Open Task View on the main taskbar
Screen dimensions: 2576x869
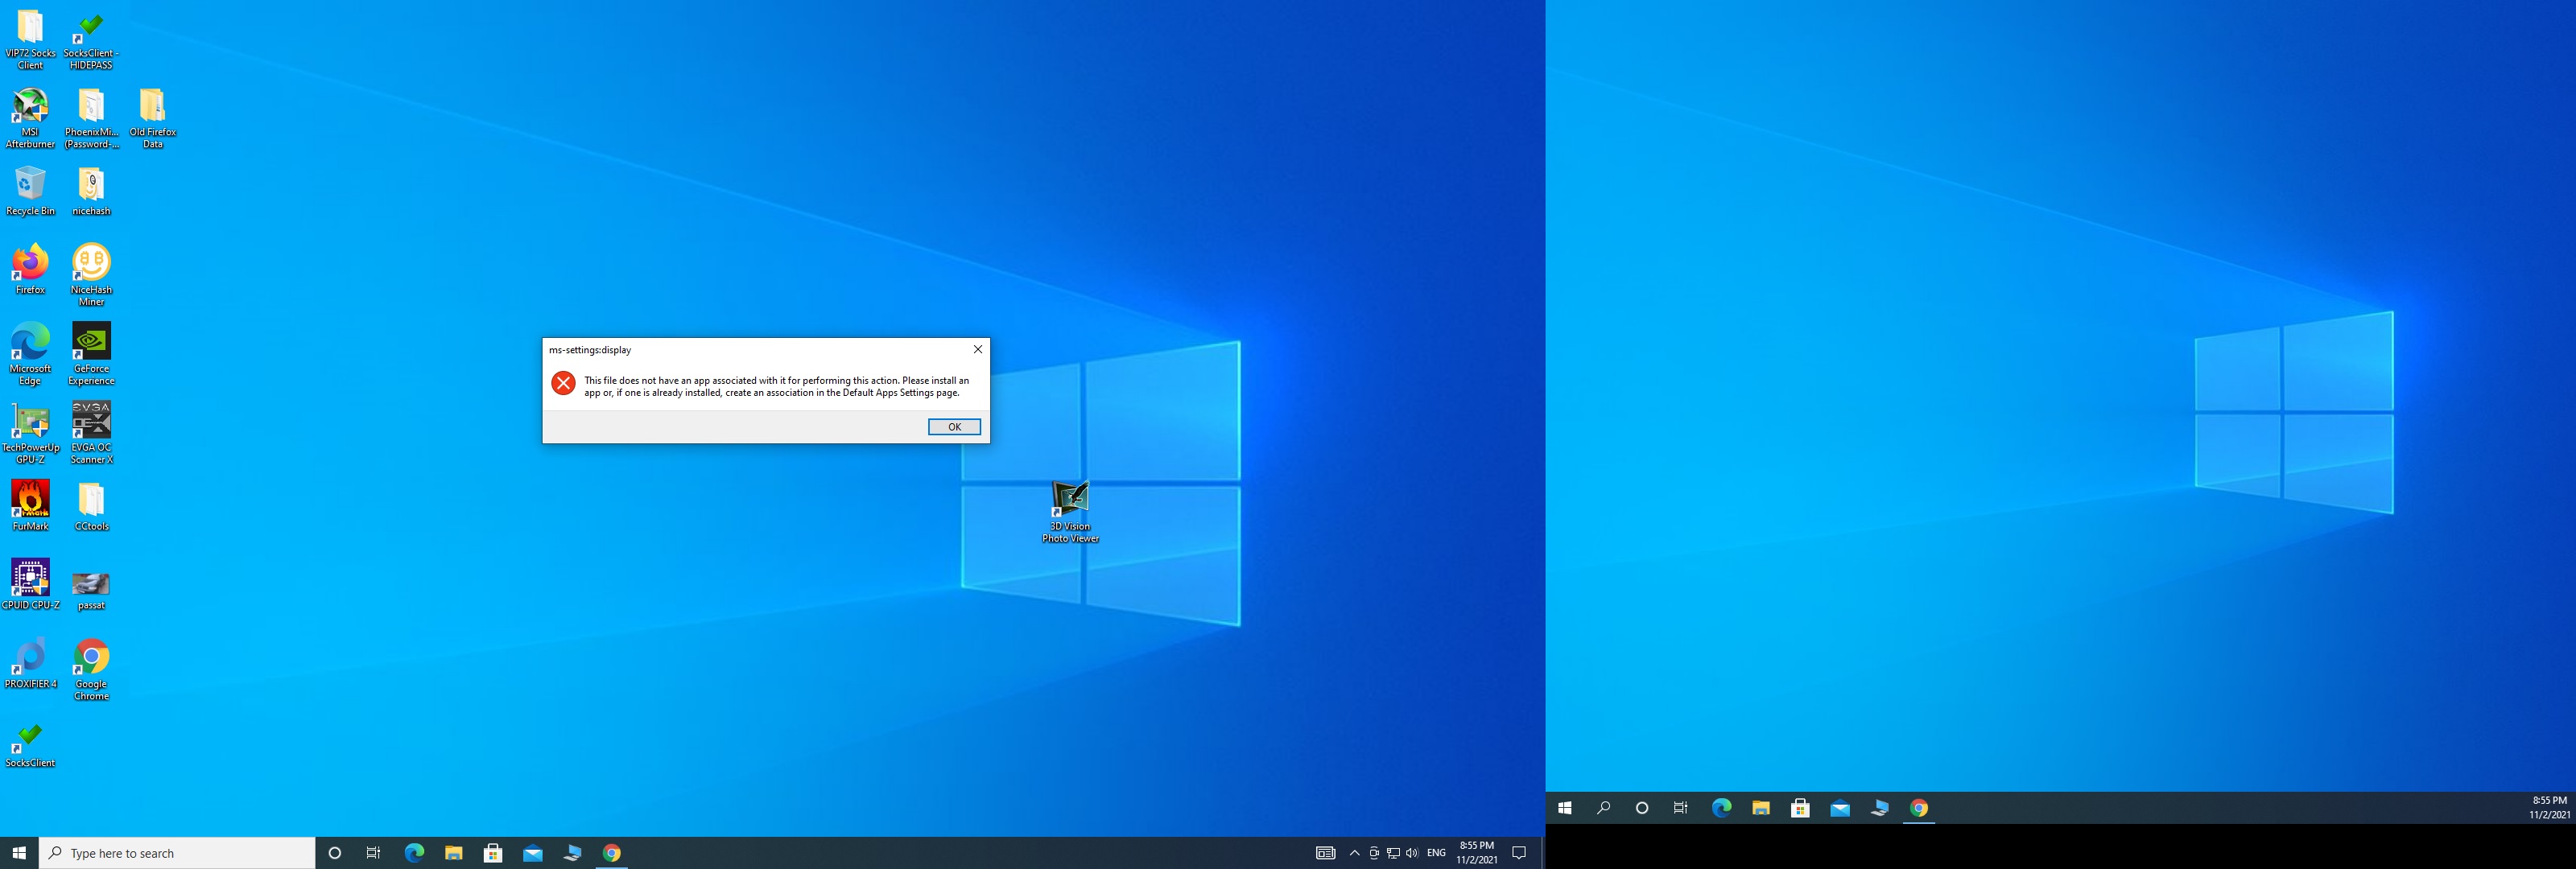[373, 853]
